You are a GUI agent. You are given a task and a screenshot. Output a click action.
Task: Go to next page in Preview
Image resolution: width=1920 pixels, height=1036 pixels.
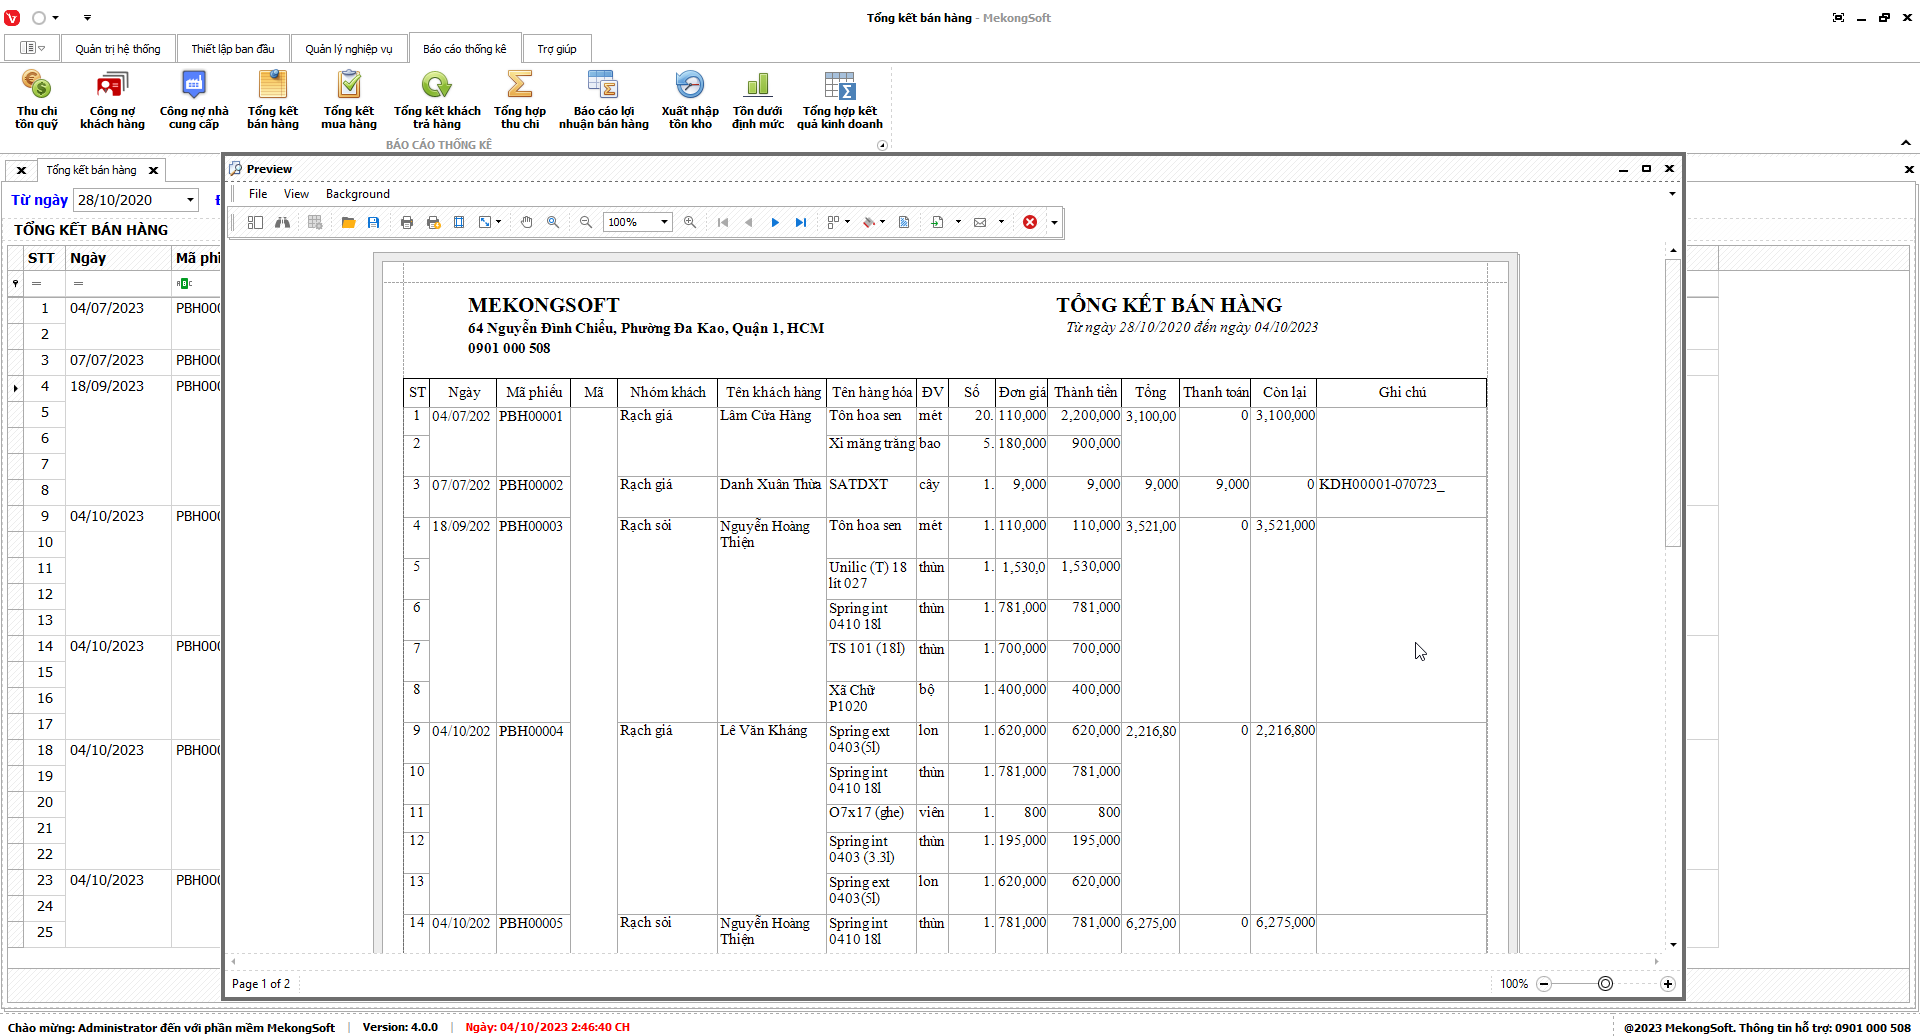775,222
